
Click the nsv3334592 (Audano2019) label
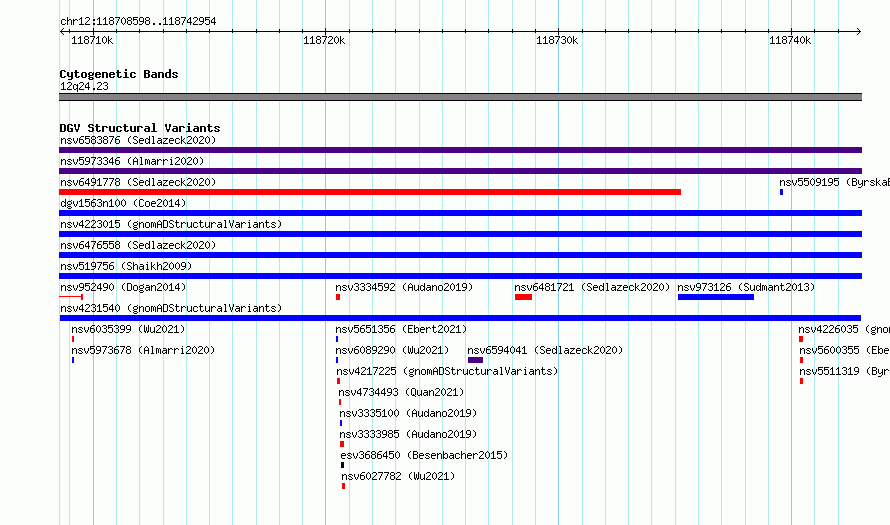point(404,287)
